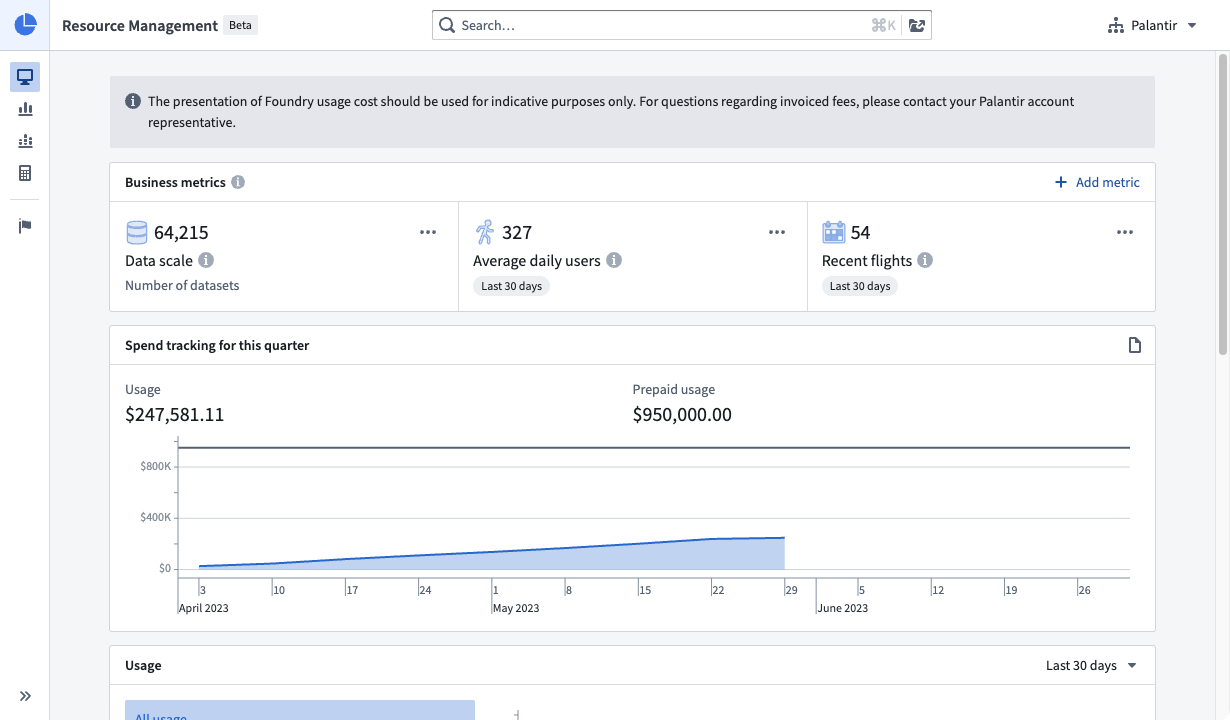
Task: Open Average daily users options menu
Action: tap(777, 232)
